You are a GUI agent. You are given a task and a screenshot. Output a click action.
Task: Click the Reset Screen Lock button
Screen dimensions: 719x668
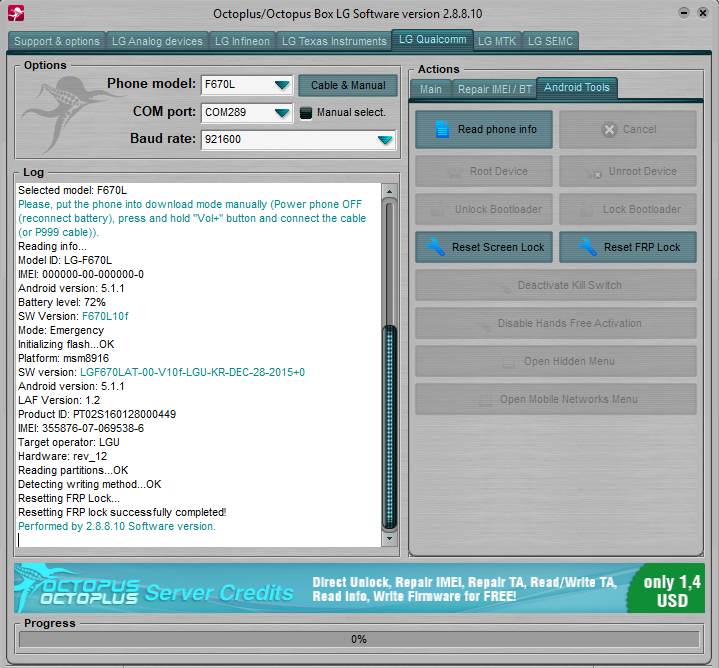click(x=484, y=247)
